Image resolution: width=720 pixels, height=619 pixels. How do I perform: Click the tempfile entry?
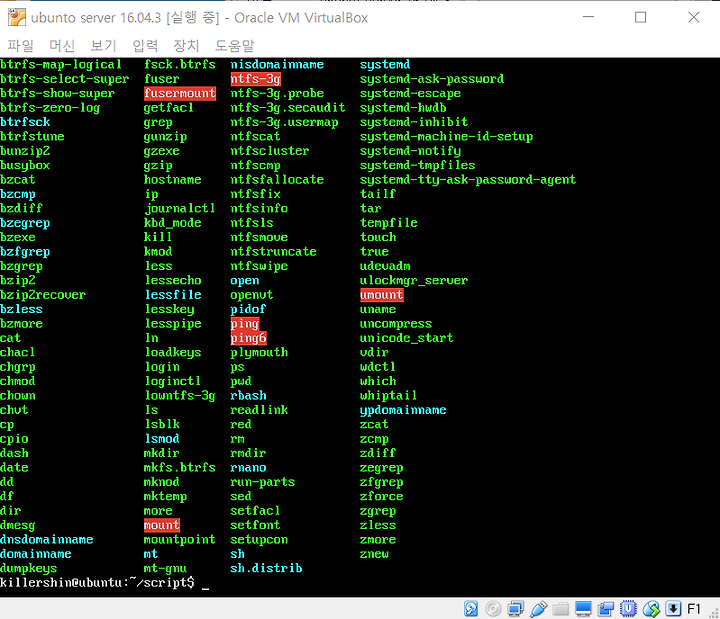388,223
